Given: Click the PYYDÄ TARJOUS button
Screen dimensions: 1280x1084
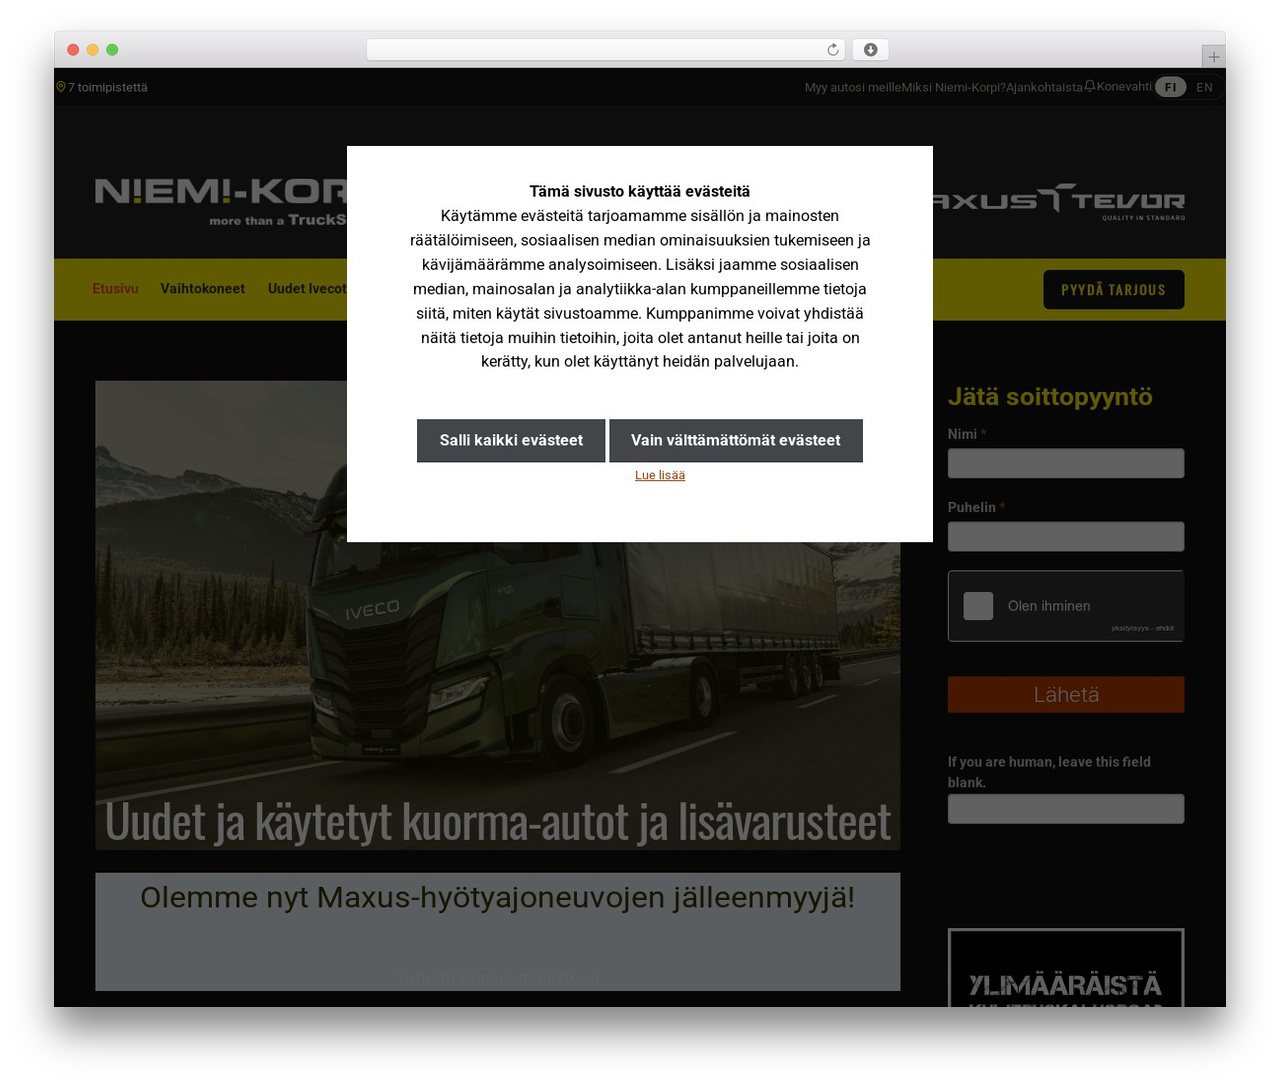Looking at the screenshot, I should coord(1113,290).
